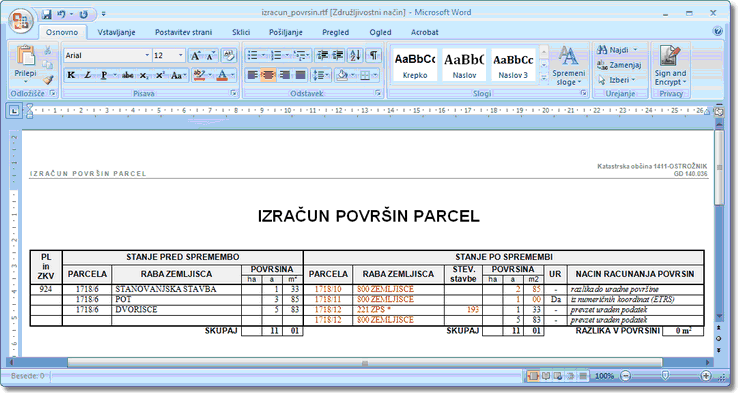Click the zoom slider handle
739x395 pixels.
[x=665, y=375]
